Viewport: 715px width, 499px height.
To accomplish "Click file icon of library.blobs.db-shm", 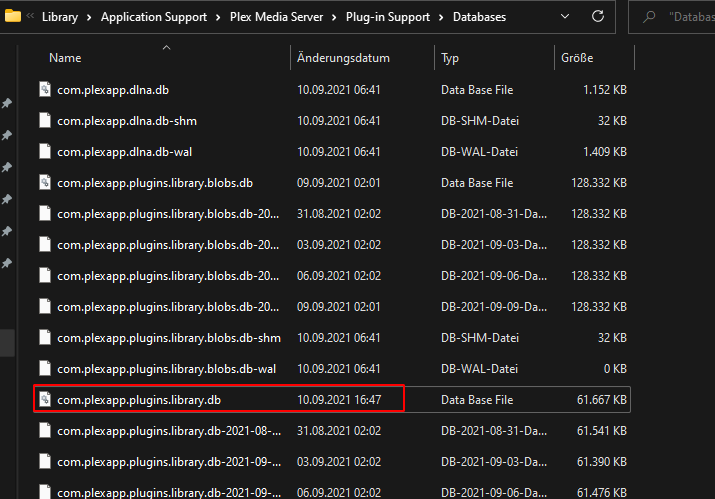I will [45, 338].
